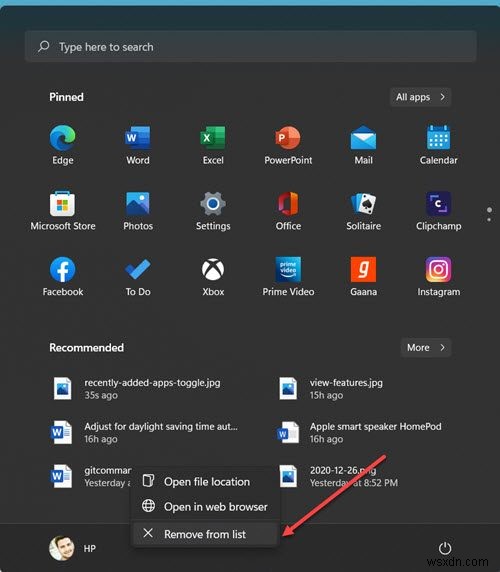Click Remove from list option
The height and width of the screenshot is (572, 500).
click(205, 534)
